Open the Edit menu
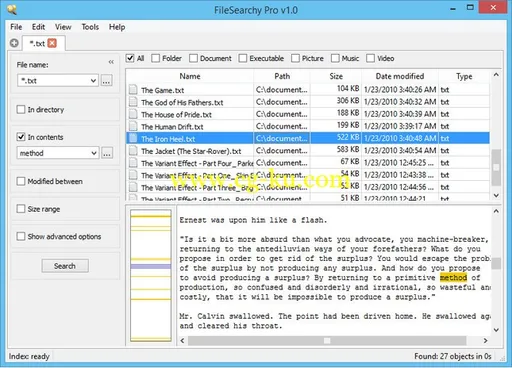 click(38, 27)
